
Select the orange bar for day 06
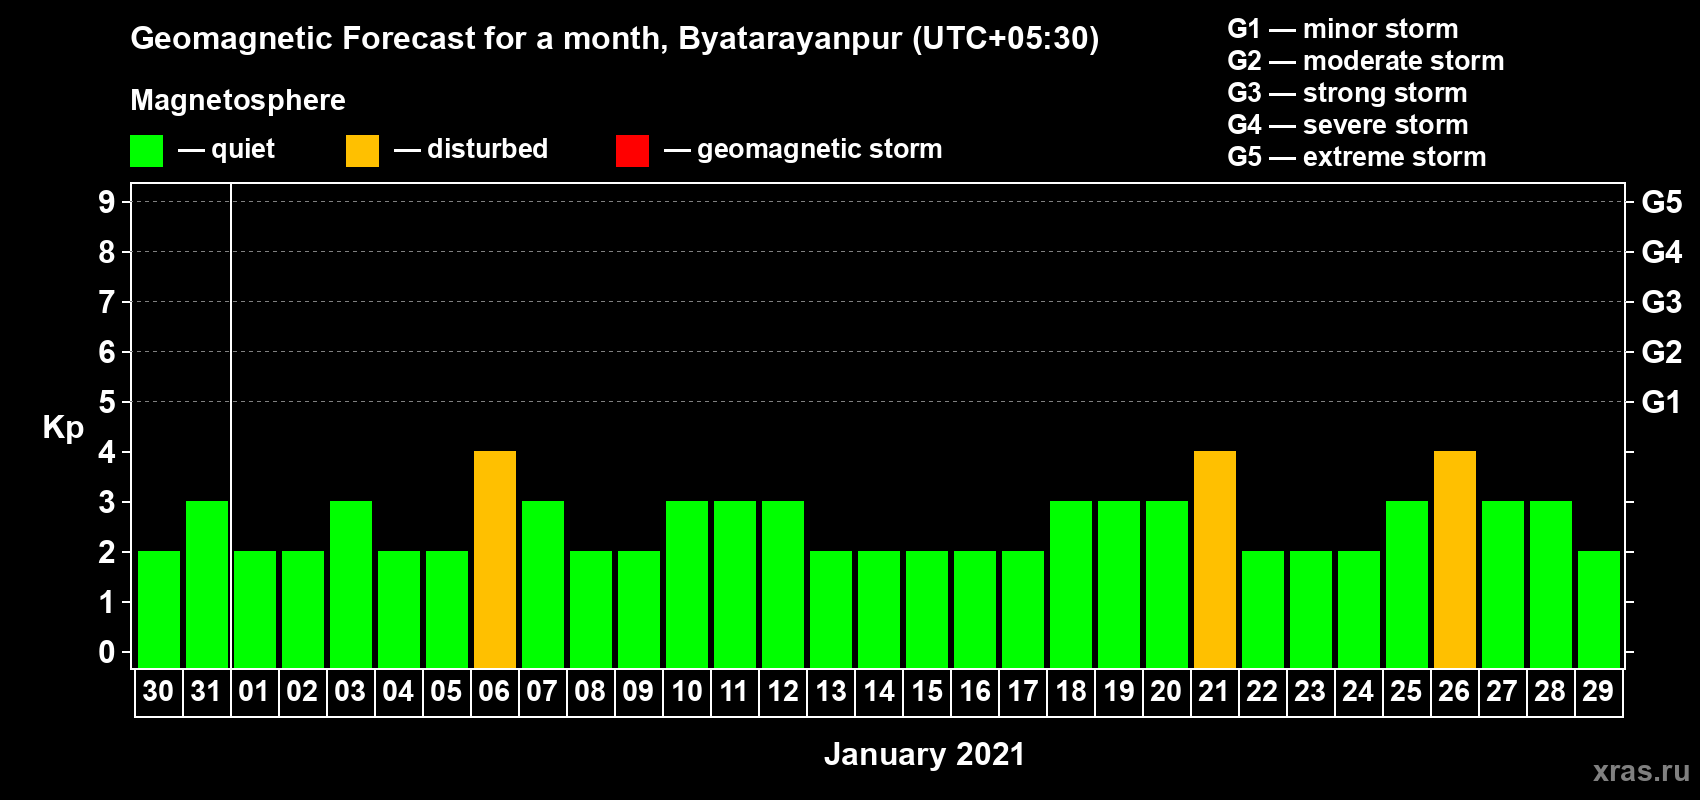pyautogui.click(x=495, y=559)
